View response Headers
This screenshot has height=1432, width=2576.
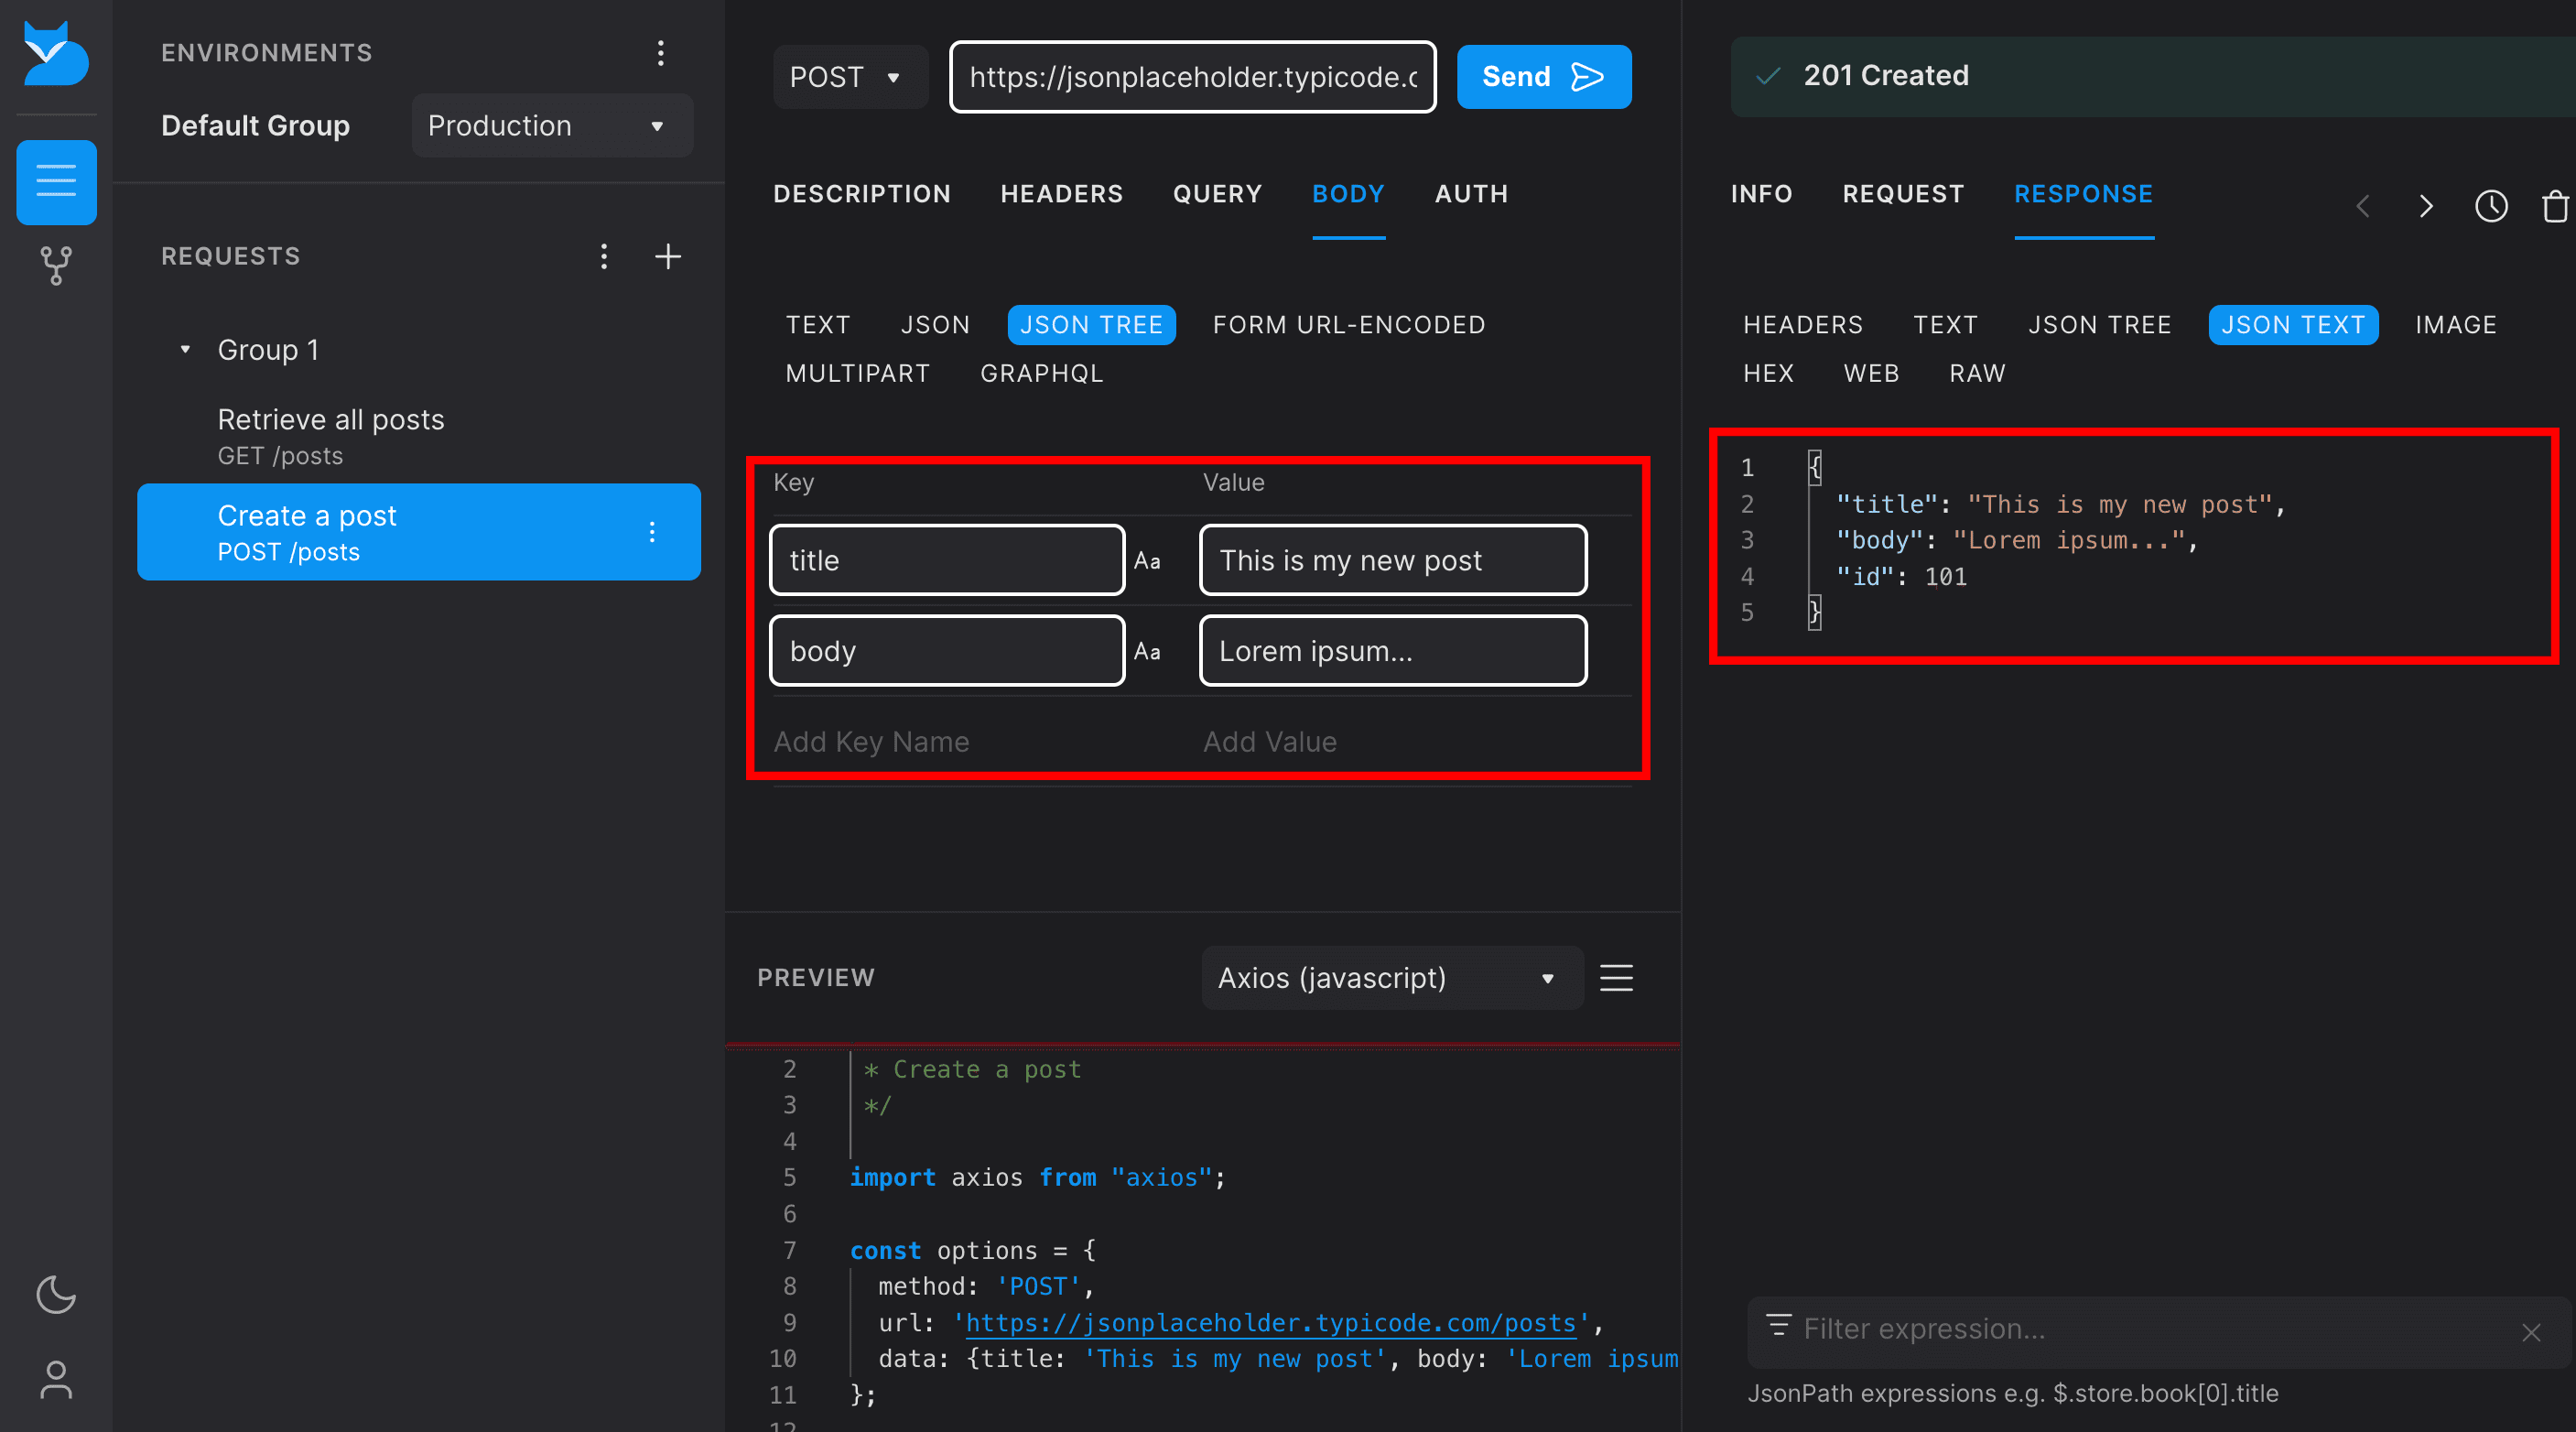click(x=1803, y=325)
